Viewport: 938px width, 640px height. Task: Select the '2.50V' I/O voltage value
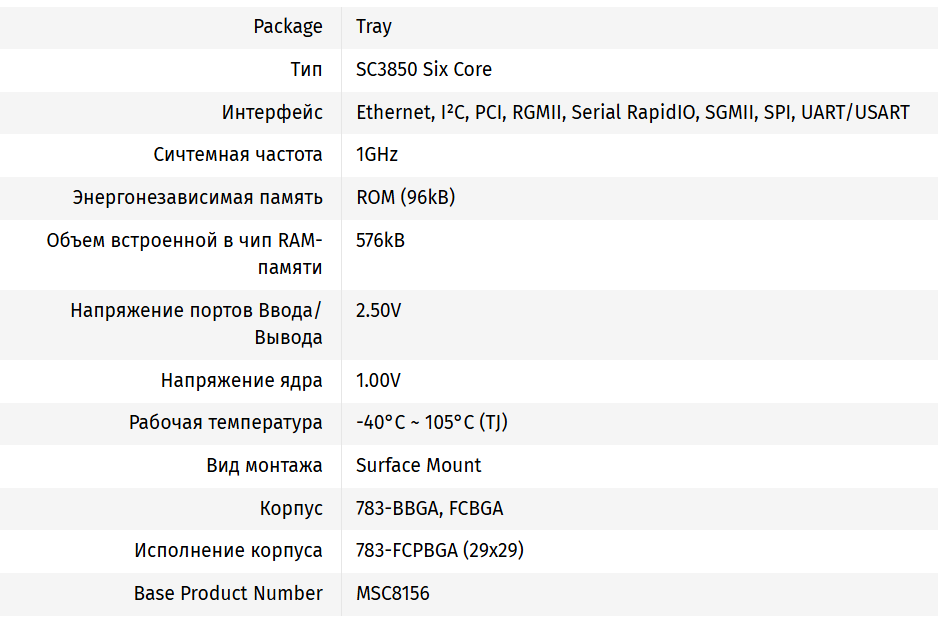click(378, 310)
